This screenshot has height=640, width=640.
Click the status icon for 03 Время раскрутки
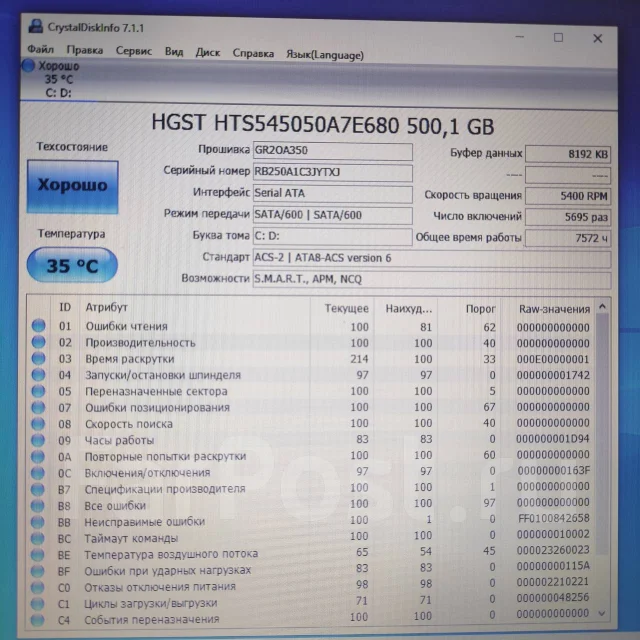[38, 358]
